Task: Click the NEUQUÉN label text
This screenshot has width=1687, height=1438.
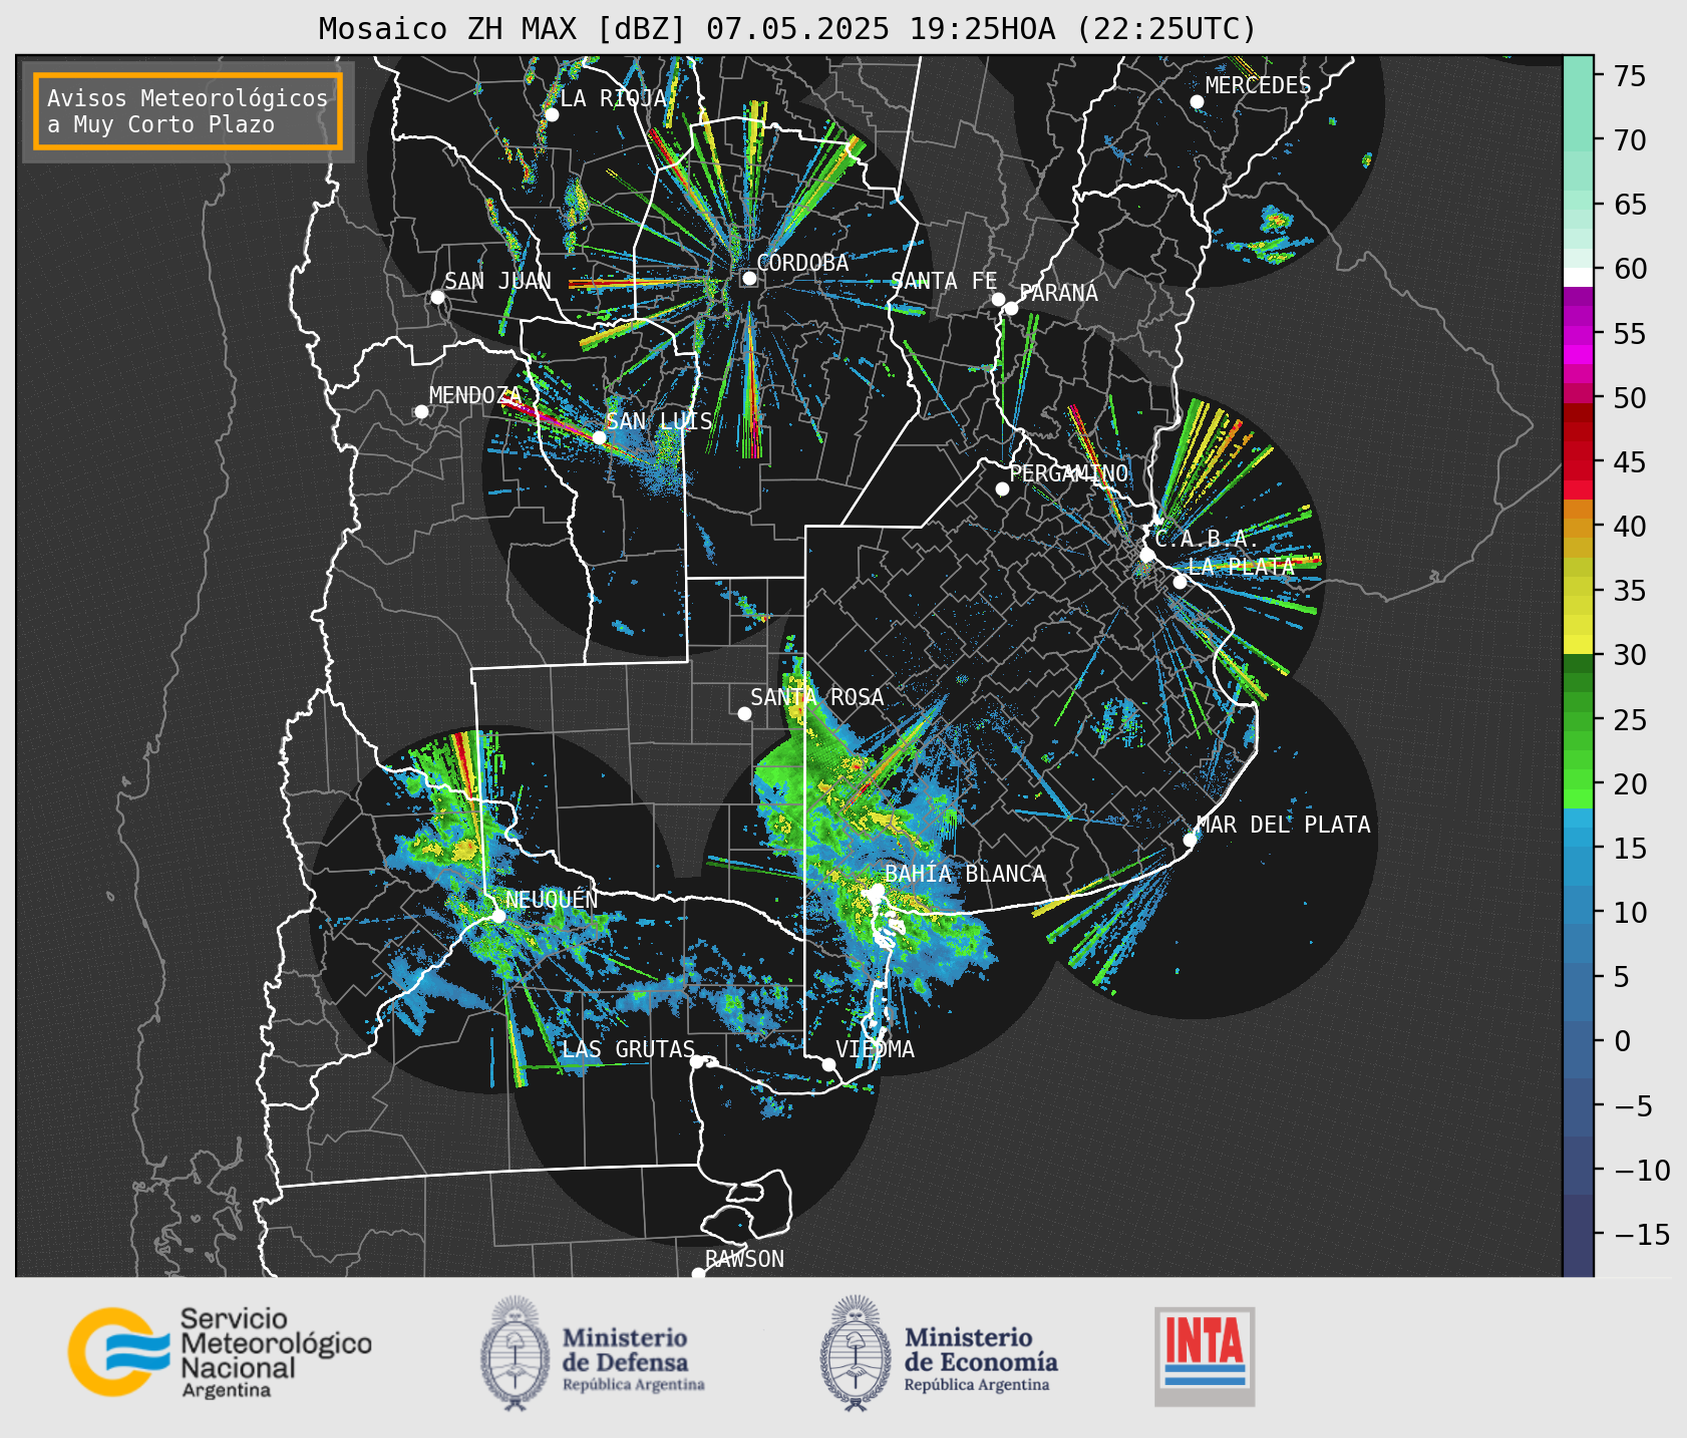Action: point(552,899)
